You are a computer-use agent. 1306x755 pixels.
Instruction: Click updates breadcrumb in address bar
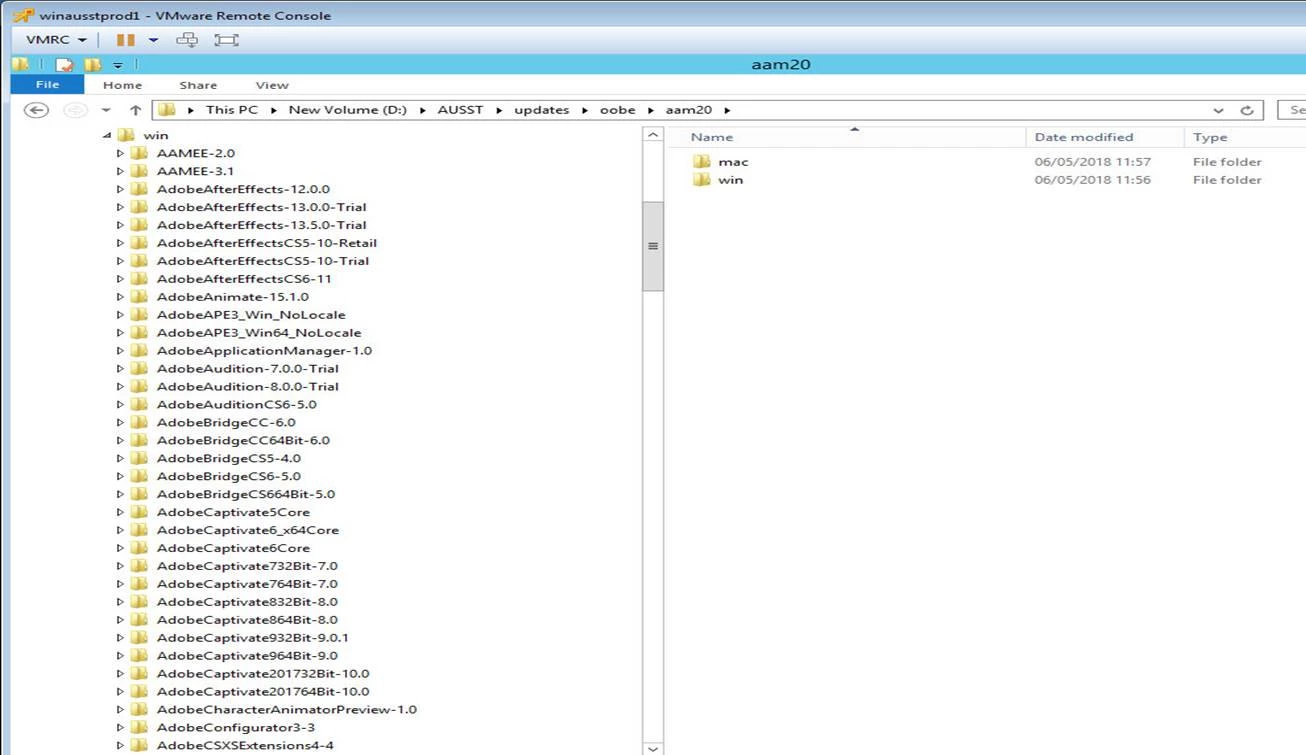[x=541, y=110]
